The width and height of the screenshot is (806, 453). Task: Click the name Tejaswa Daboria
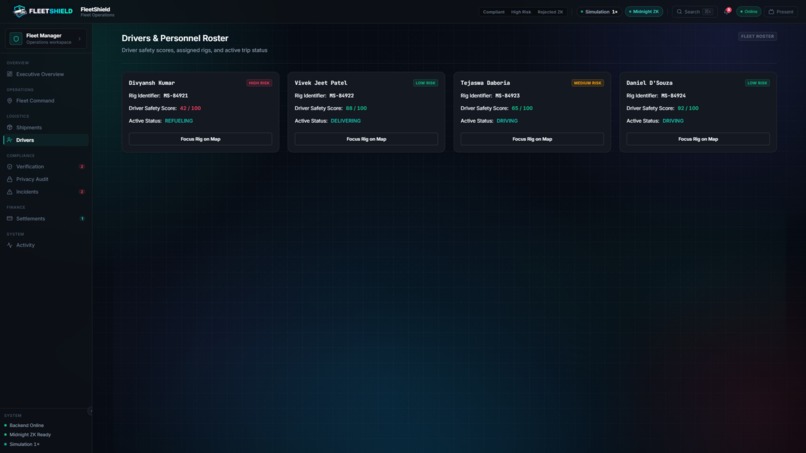click(x=485, y=83)
